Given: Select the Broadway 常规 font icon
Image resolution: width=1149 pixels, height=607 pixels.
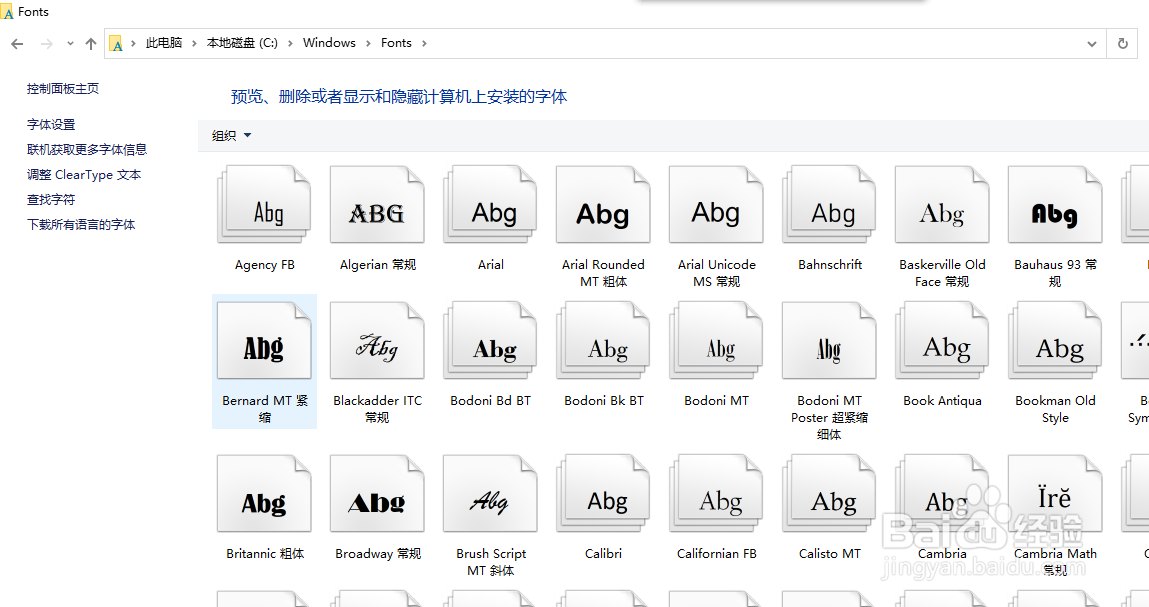Looking at the screenshot, I should tap(377, 494).
